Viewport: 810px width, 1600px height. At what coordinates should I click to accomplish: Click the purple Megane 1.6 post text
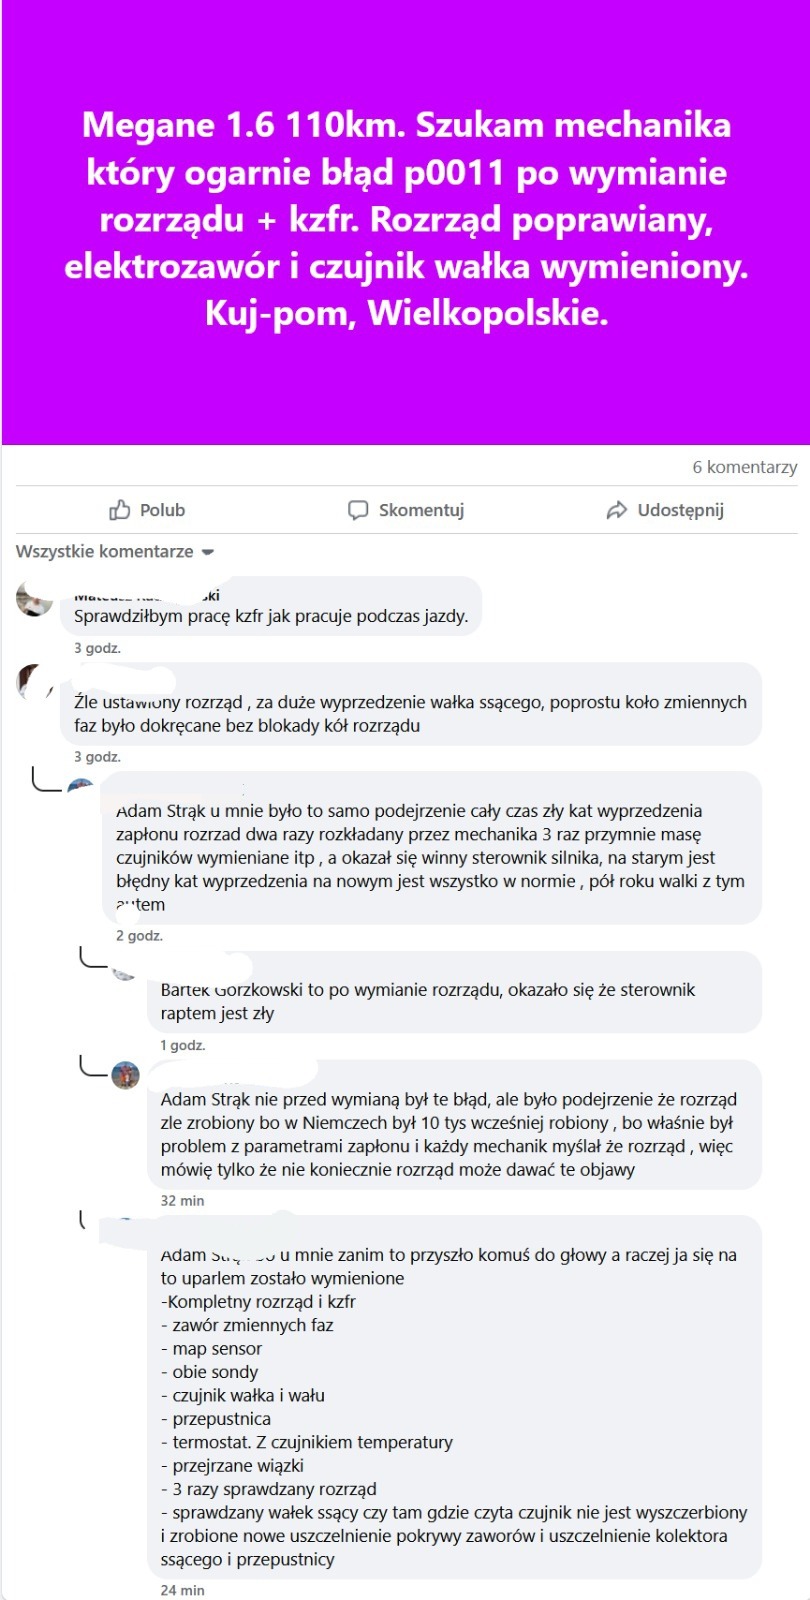tap(406, 220)
